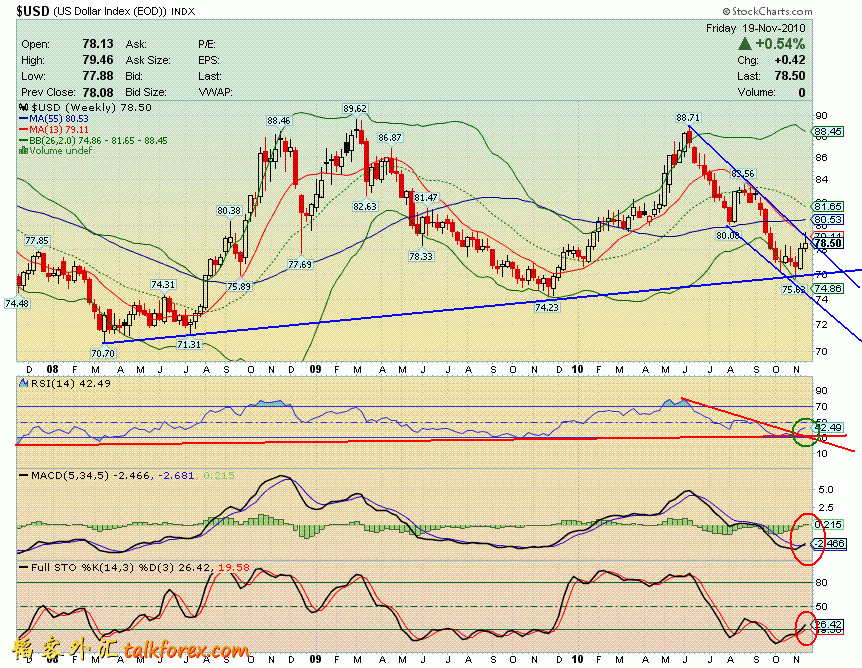Click the right-axis tag '81.65'
The image size is (862, 668).
[x=828, y=206]
